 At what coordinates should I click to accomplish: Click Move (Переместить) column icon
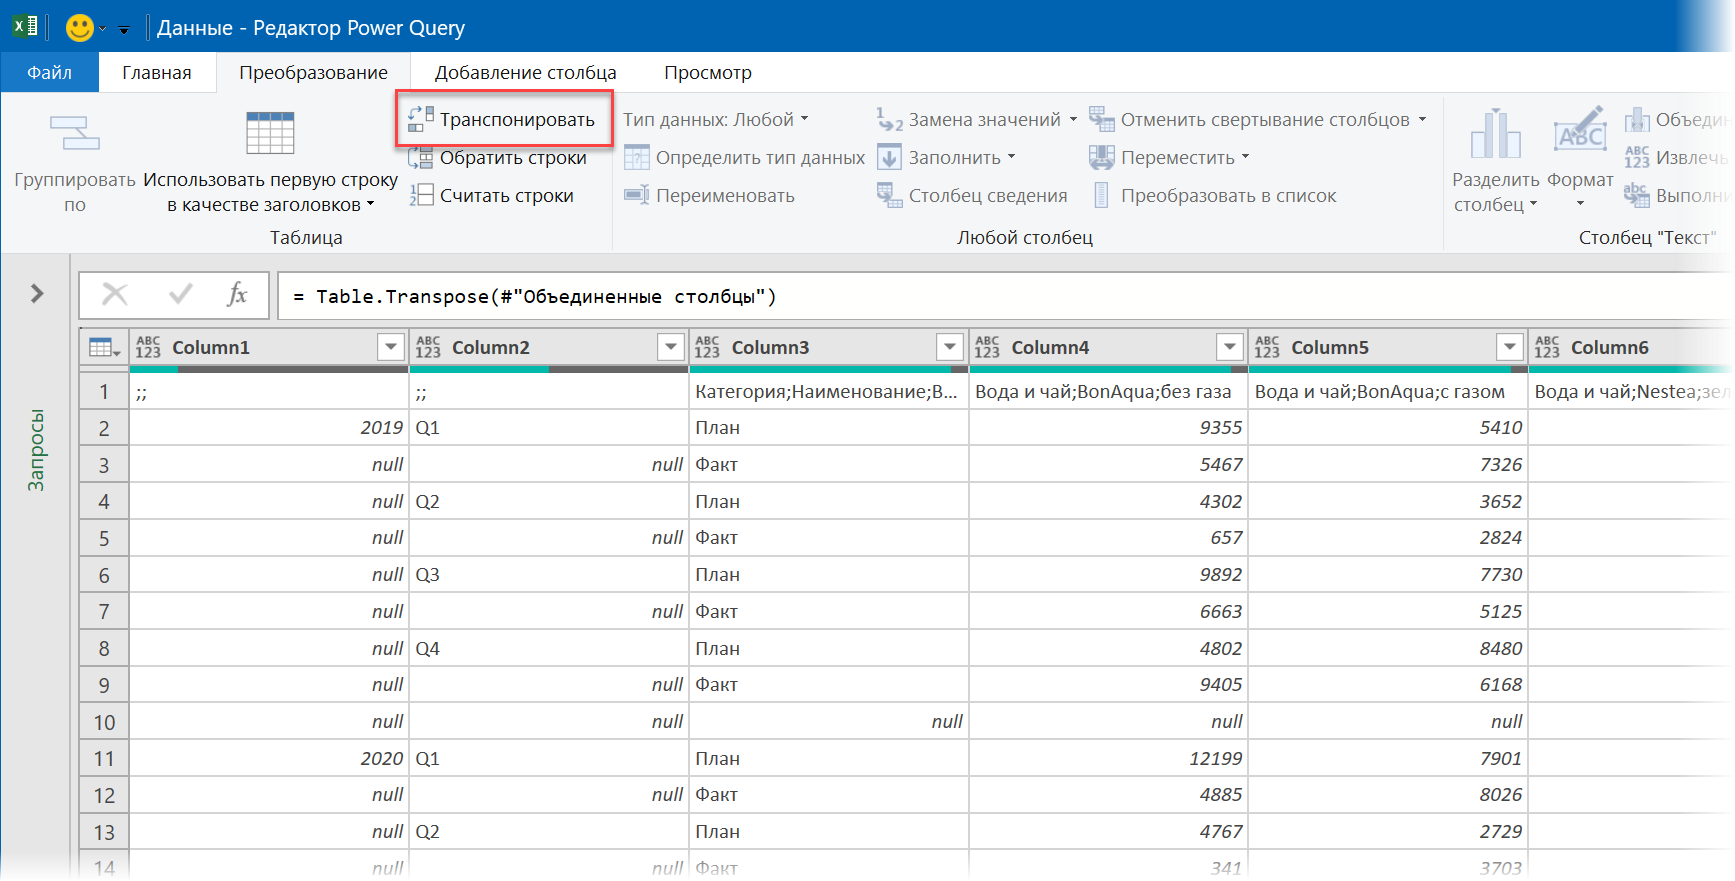(x=1101, y=157)
